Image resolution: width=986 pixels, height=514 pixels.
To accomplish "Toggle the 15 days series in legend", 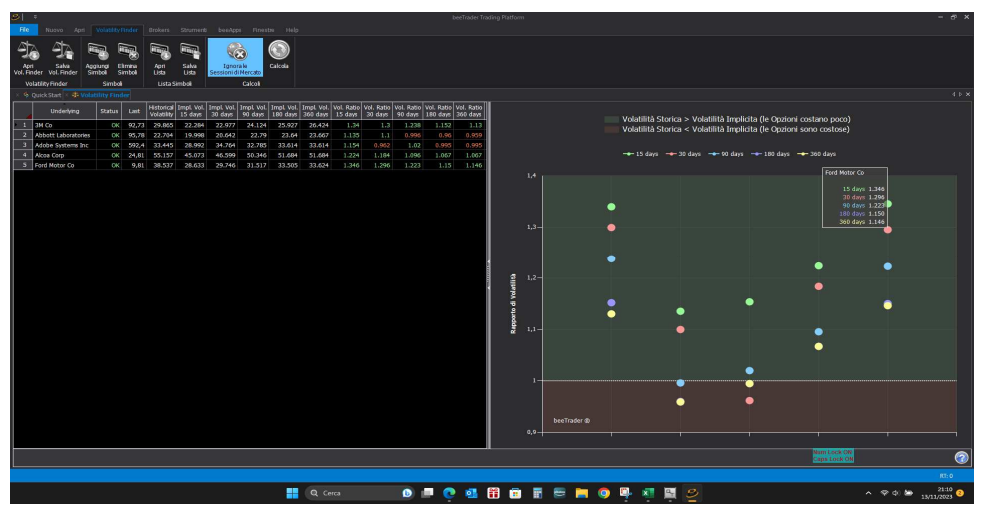I will (x=641, y=154).
